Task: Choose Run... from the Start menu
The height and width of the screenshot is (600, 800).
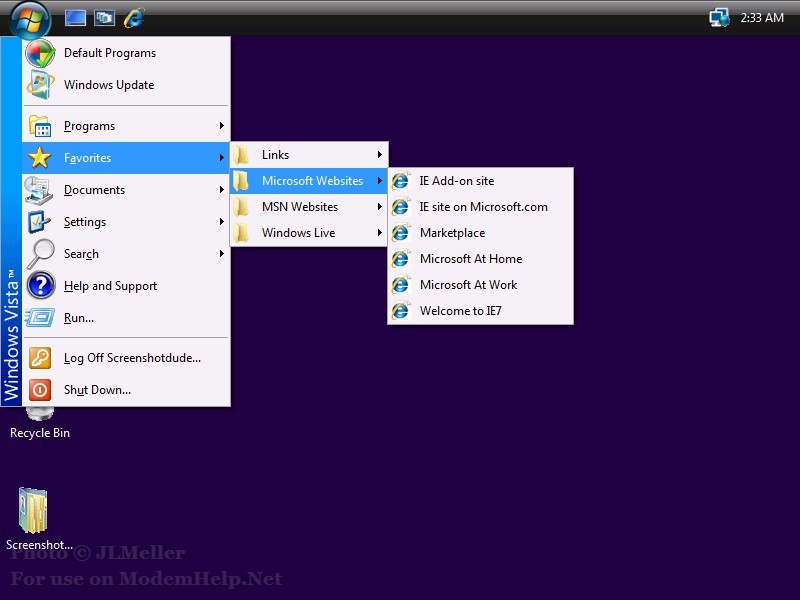Action: 127,318
